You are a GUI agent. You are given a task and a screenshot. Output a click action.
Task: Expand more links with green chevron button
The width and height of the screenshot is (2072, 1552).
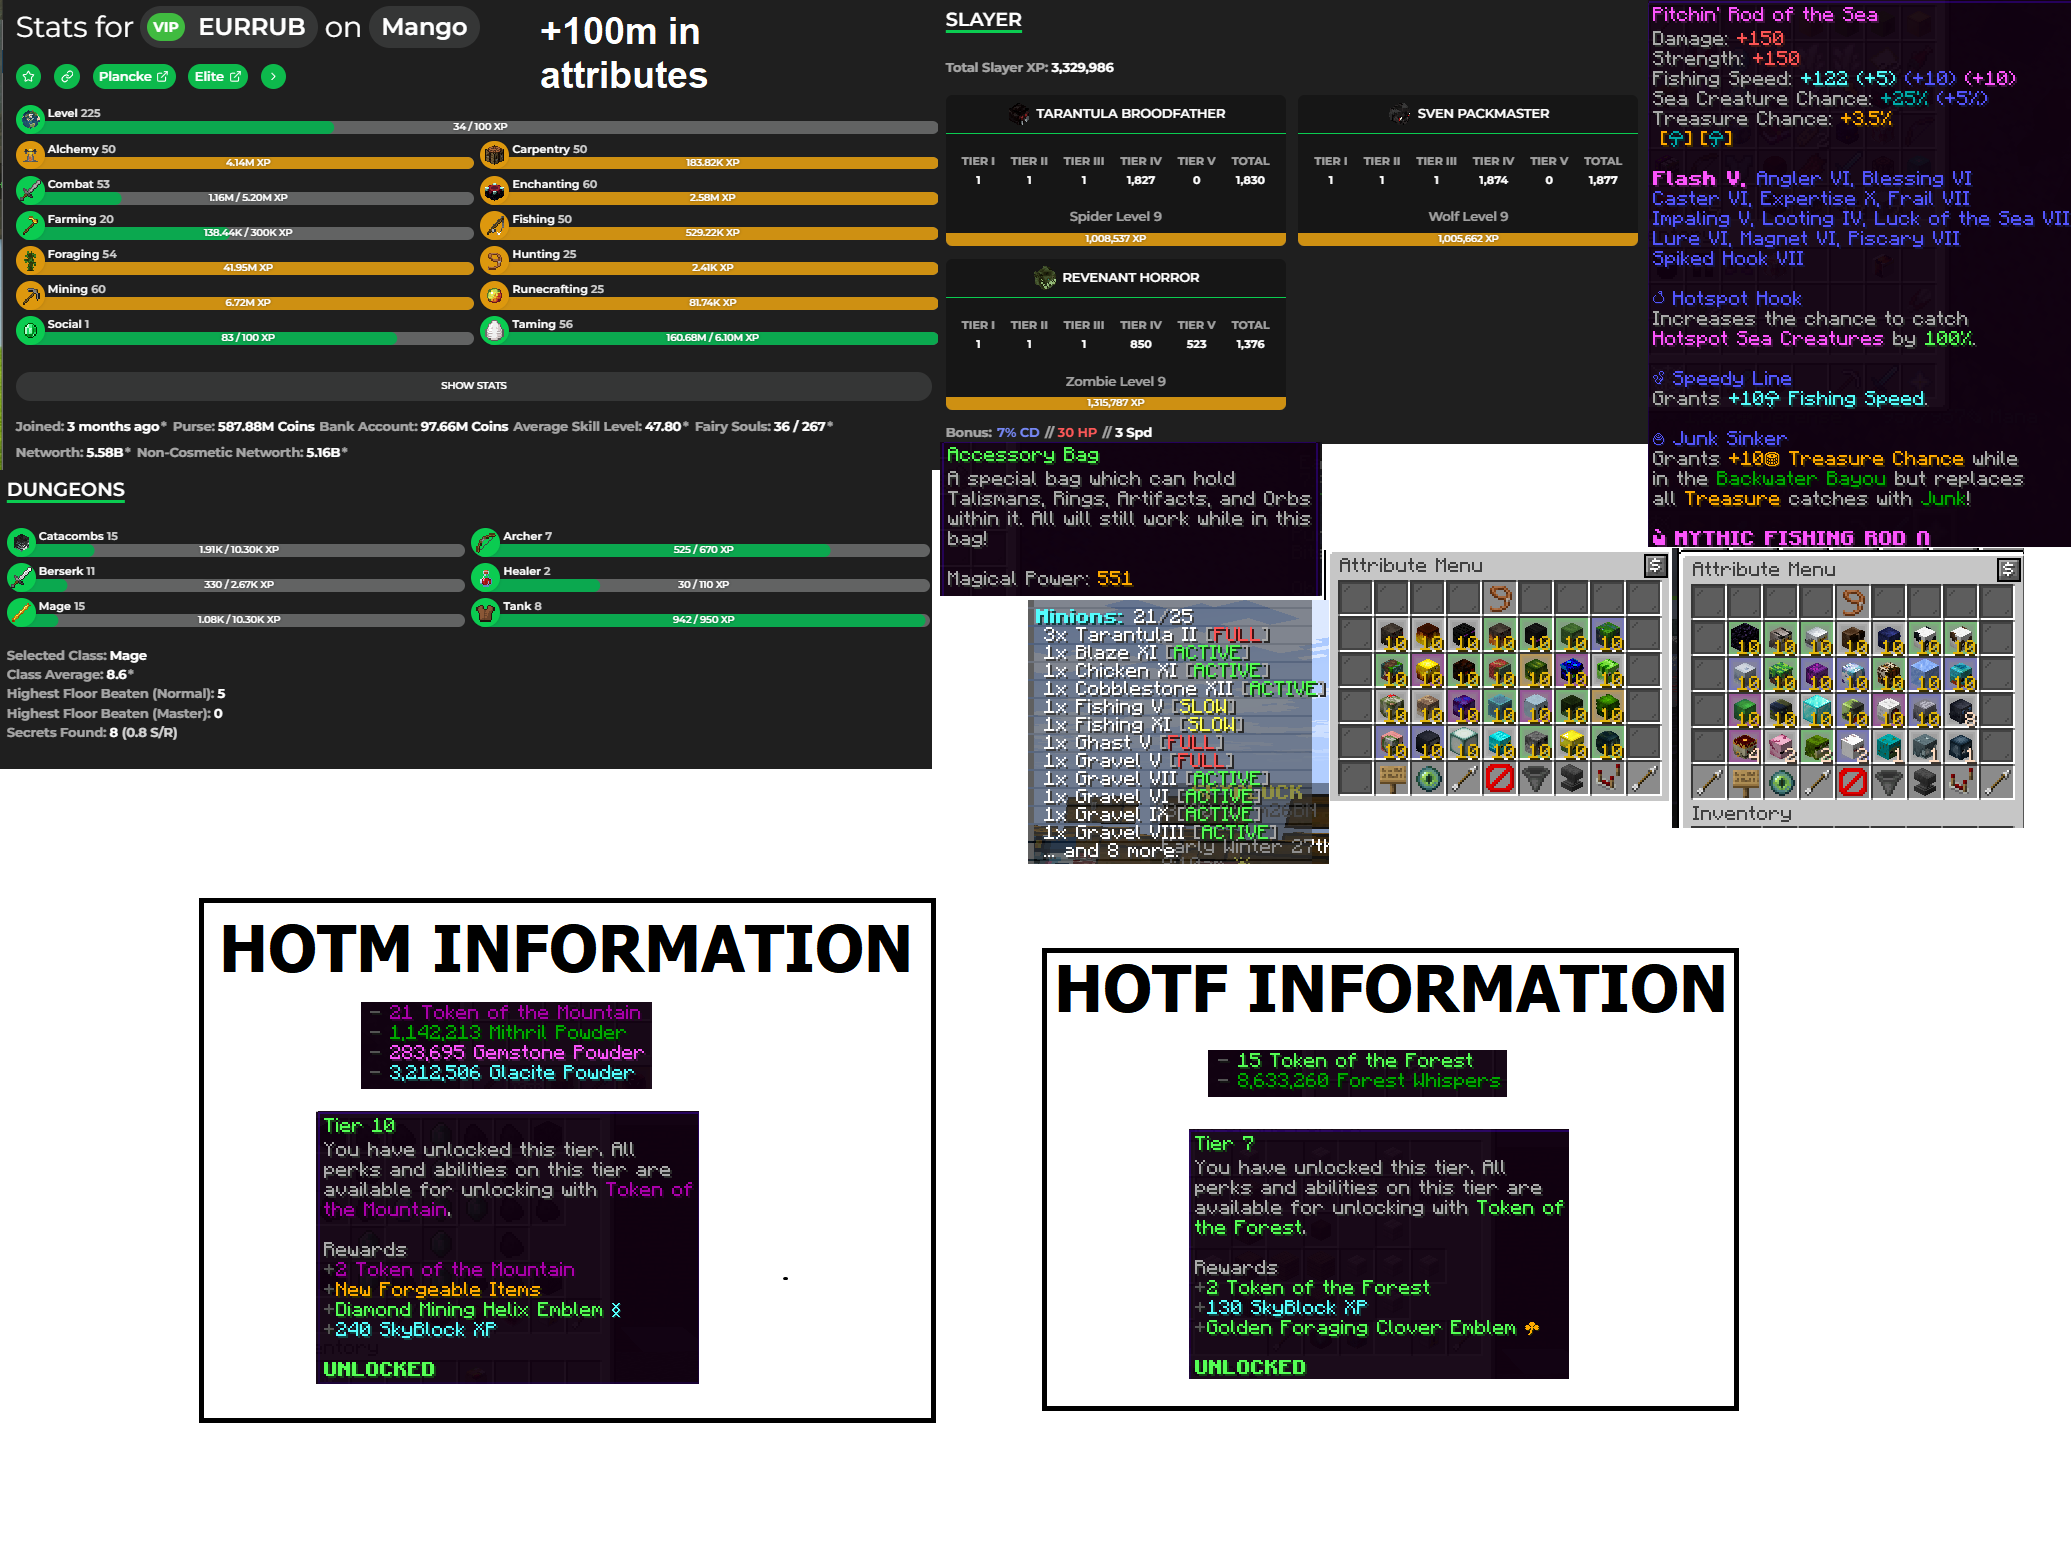[273, 77]
